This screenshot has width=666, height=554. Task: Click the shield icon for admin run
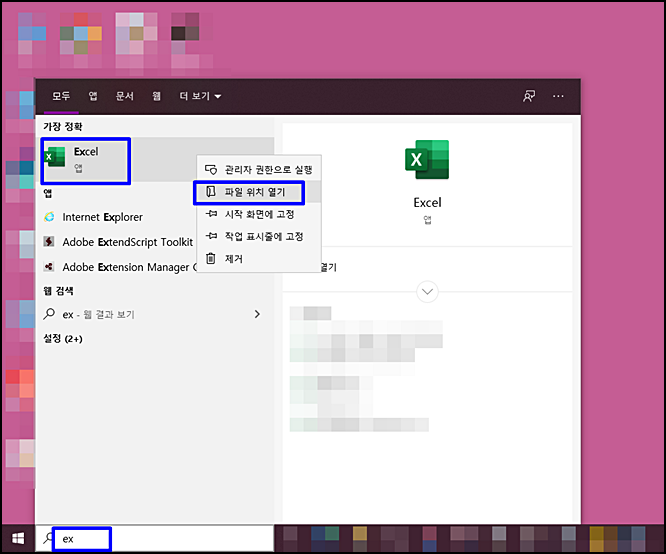[211, 170]
